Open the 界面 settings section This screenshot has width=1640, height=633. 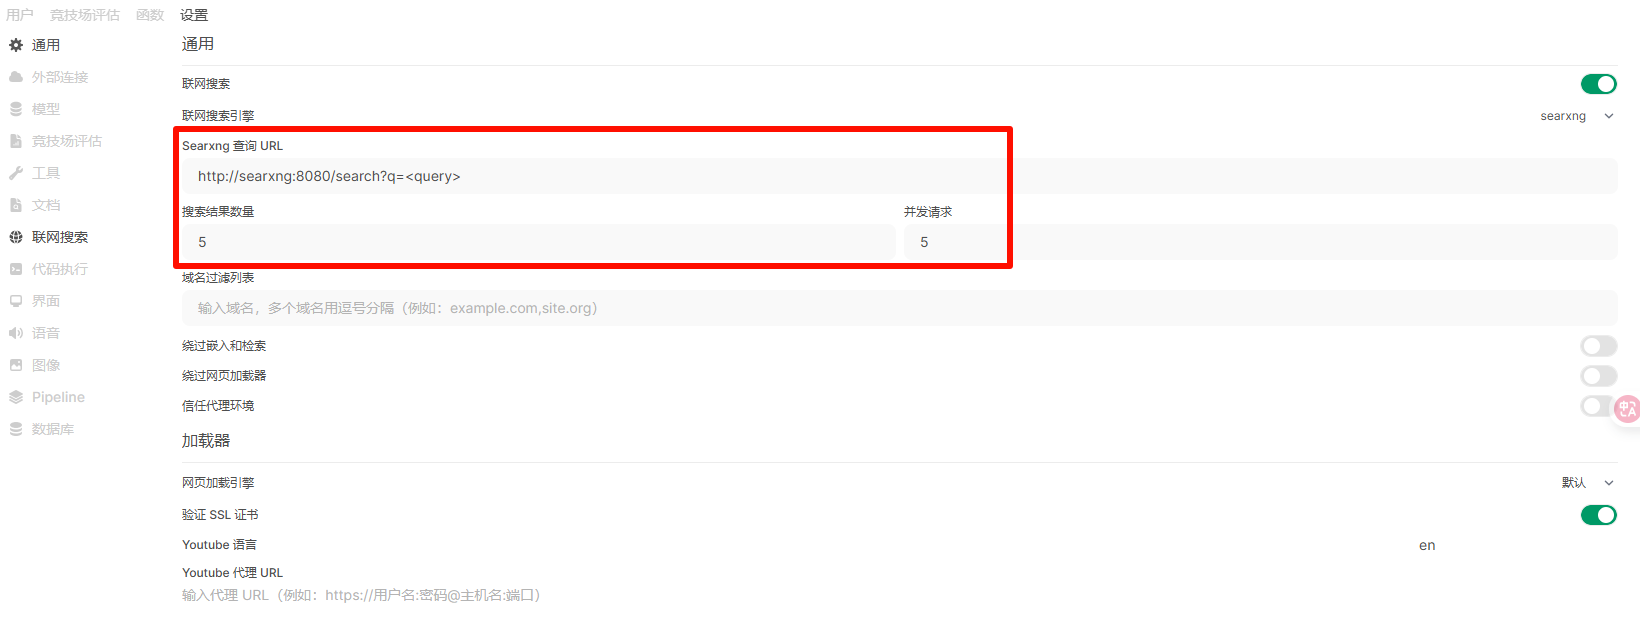(46, 301)
